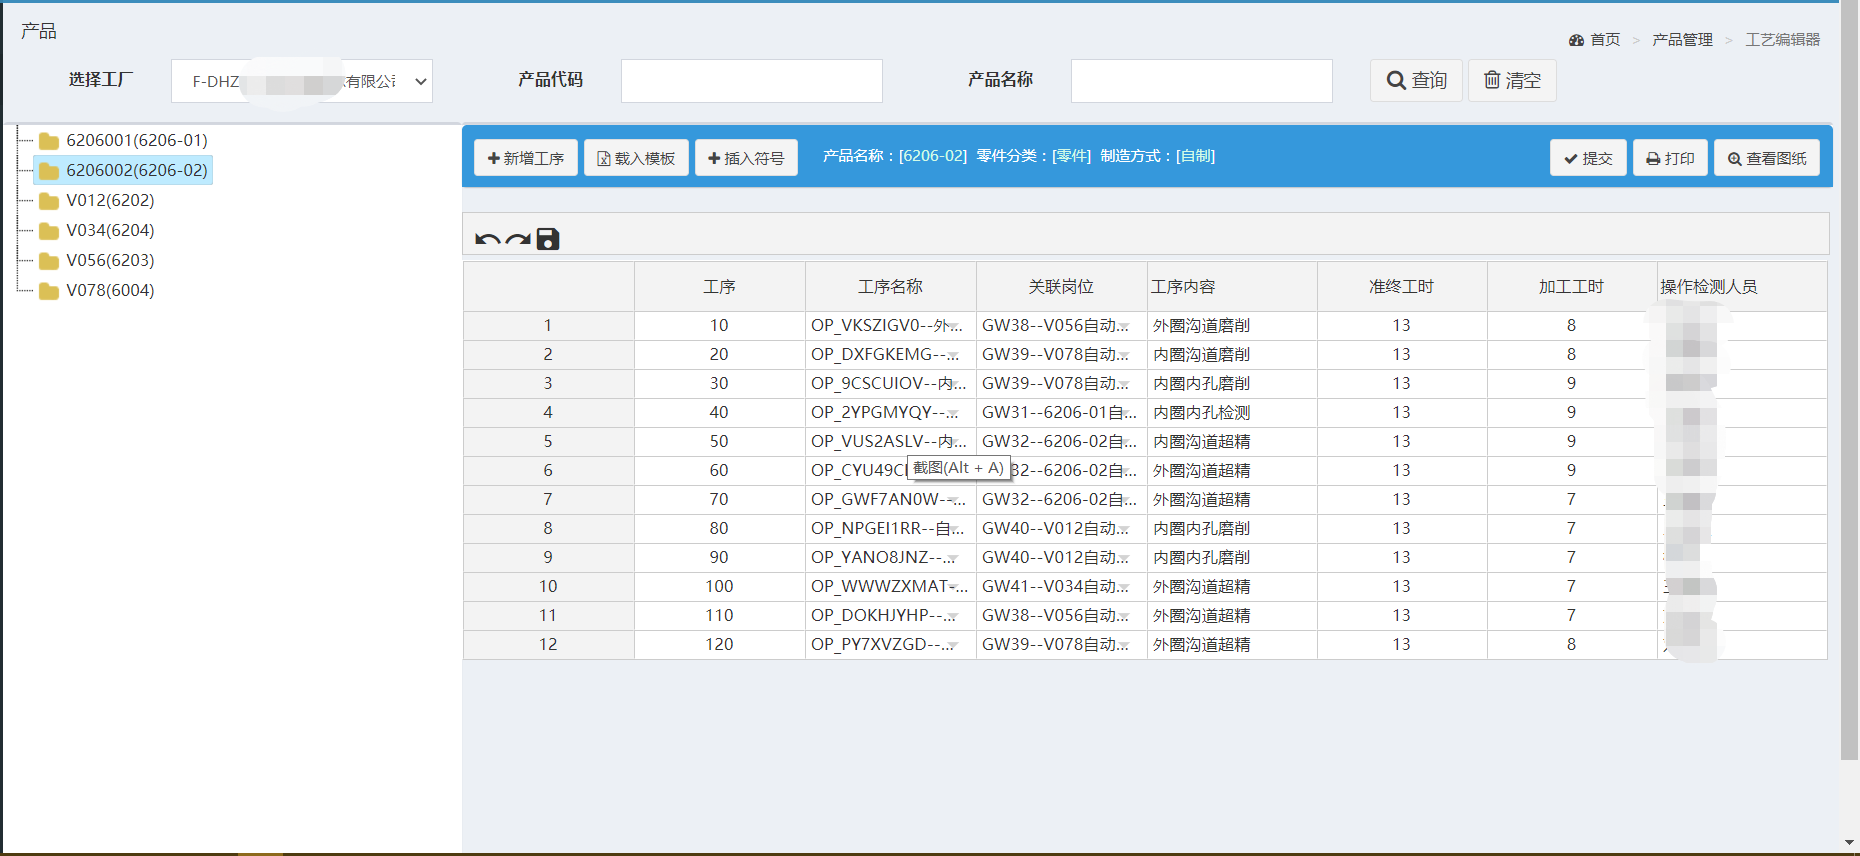Click the 加工工时 column header
Image resolution: width=1860 pixels, height=856 pixels.
click(x=1572, y=287)
